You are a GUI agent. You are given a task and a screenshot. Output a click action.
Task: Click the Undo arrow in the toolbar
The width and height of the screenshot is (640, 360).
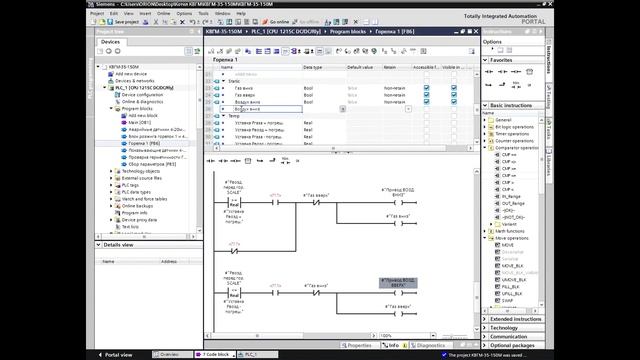click(192, 22)
